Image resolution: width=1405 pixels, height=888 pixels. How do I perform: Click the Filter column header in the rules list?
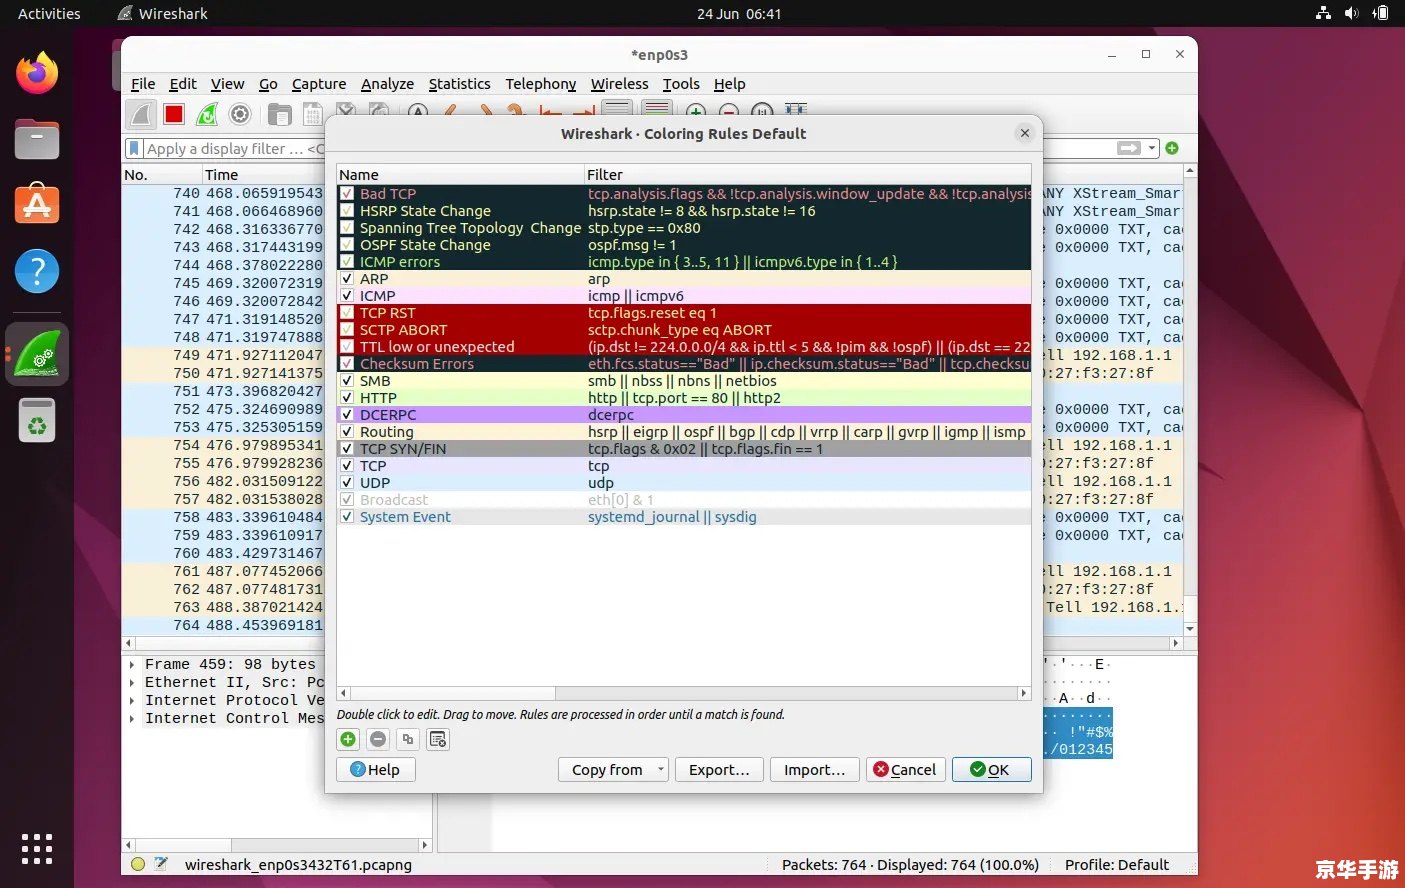pyautogui.click(x=807, y=174)
